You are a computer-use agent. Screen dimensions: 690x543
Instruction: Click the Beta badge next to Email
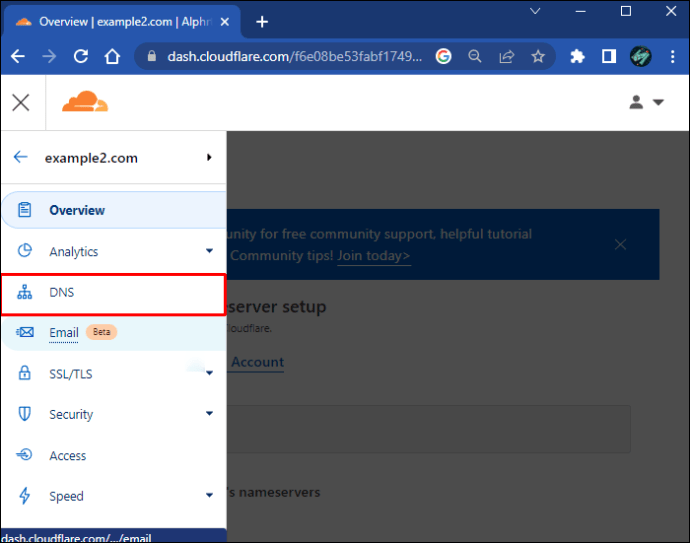pyautogui.click(x=102, y=332)
